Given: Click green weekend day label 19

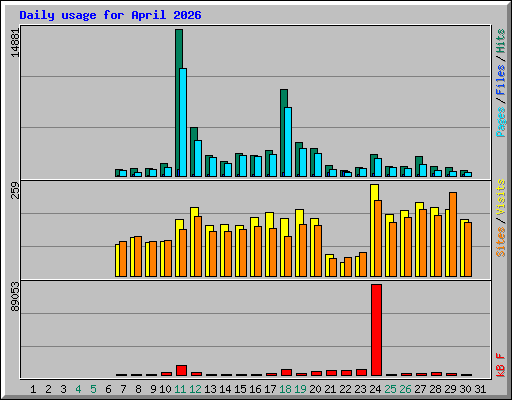Looking at the screenshot, I should pyautogui.click(x=300, y=389).
